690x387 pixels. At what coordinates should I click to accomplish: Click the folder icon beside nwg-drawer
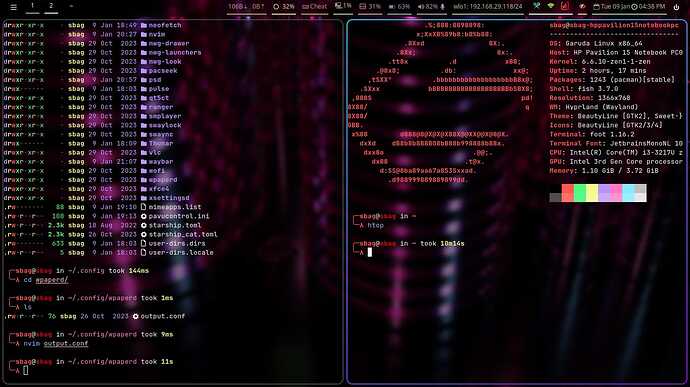coord(143,44)
